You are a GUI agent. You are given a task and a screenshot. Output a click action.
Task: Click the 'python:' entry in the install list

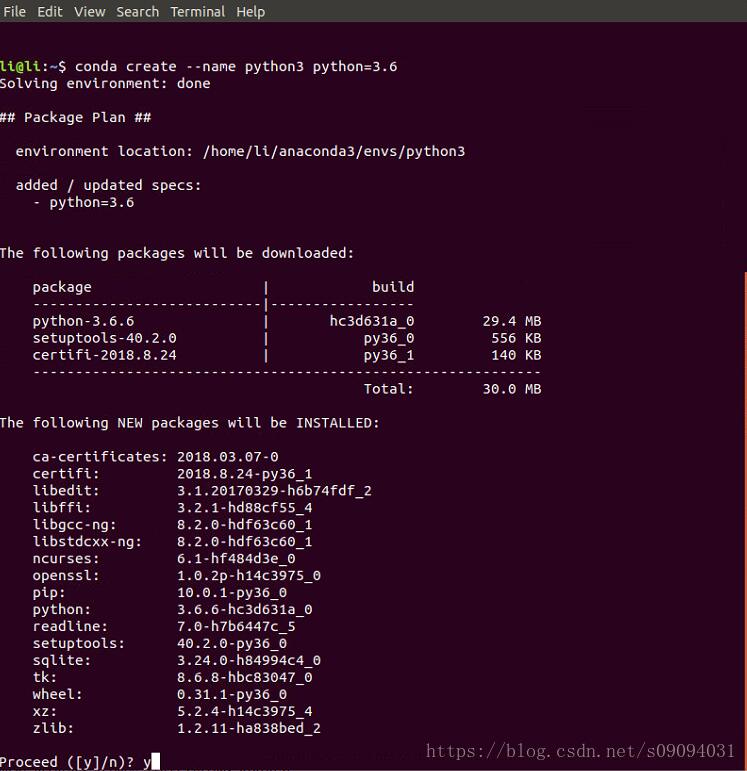(62, 610)
